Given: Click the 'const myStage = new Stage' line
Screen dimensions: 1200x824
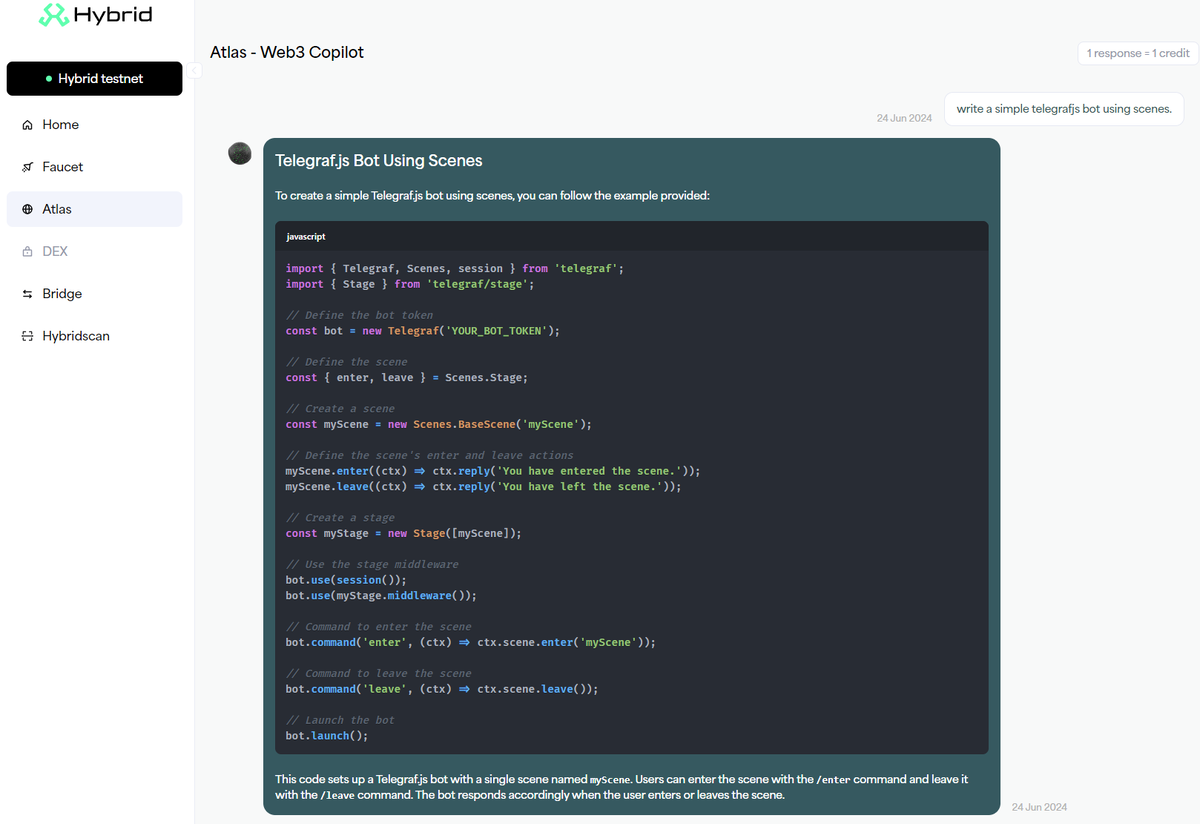Looking at the screenshot, I should 403,534.
